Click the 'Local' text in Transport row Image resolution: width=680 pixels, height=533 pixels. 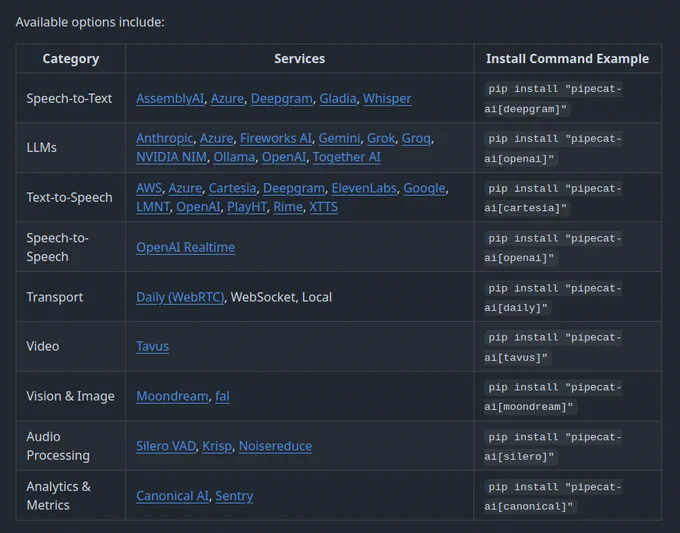click(x=317, y=298)
